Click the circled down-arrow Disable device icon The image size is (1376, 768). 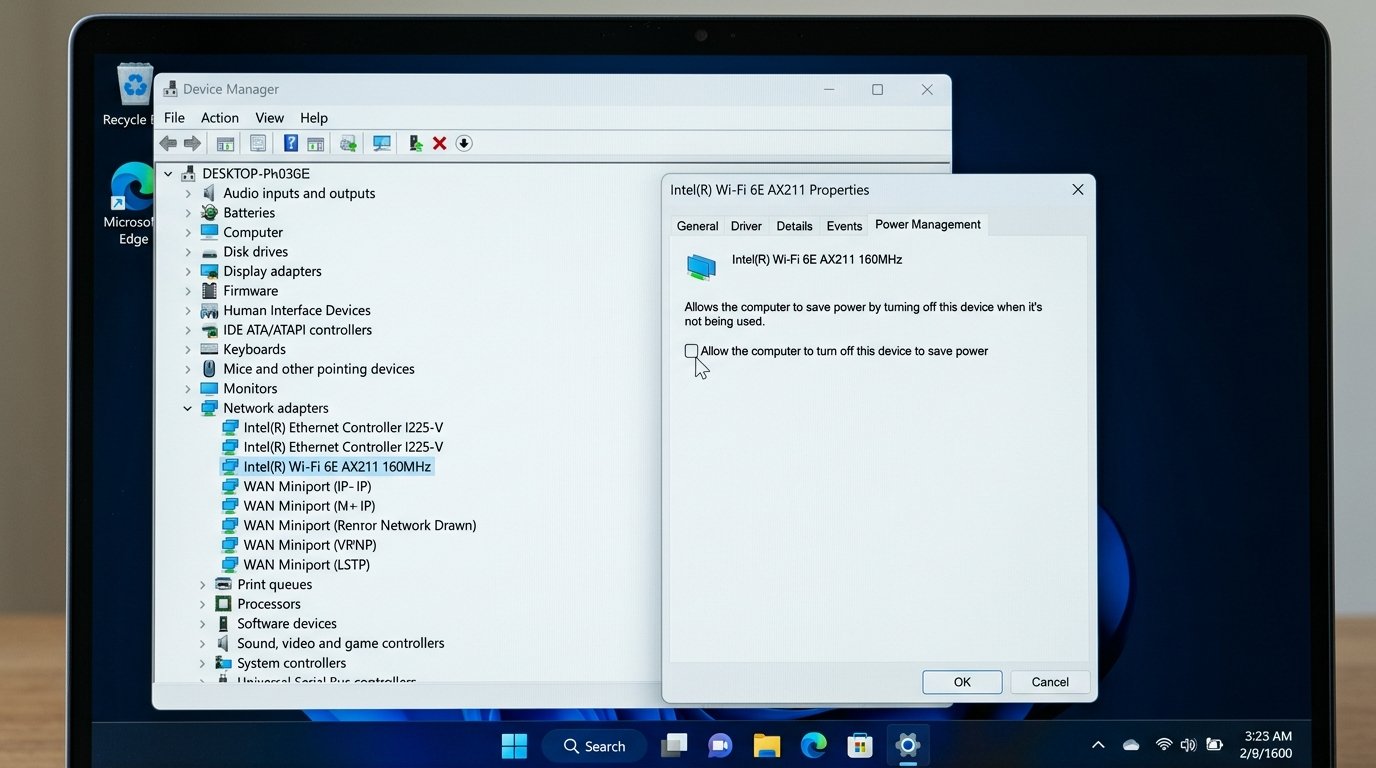pyautogui.click(x=464, y=144)
